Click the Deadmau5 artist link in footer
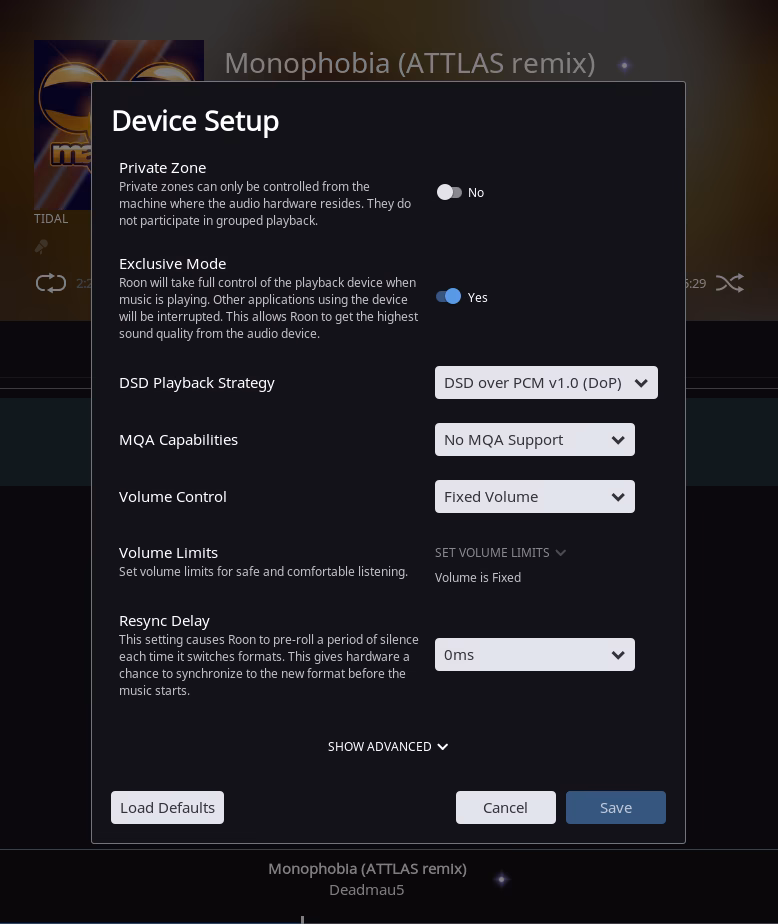Viewport: 778px width, 924px height. (x=367, y=890)
